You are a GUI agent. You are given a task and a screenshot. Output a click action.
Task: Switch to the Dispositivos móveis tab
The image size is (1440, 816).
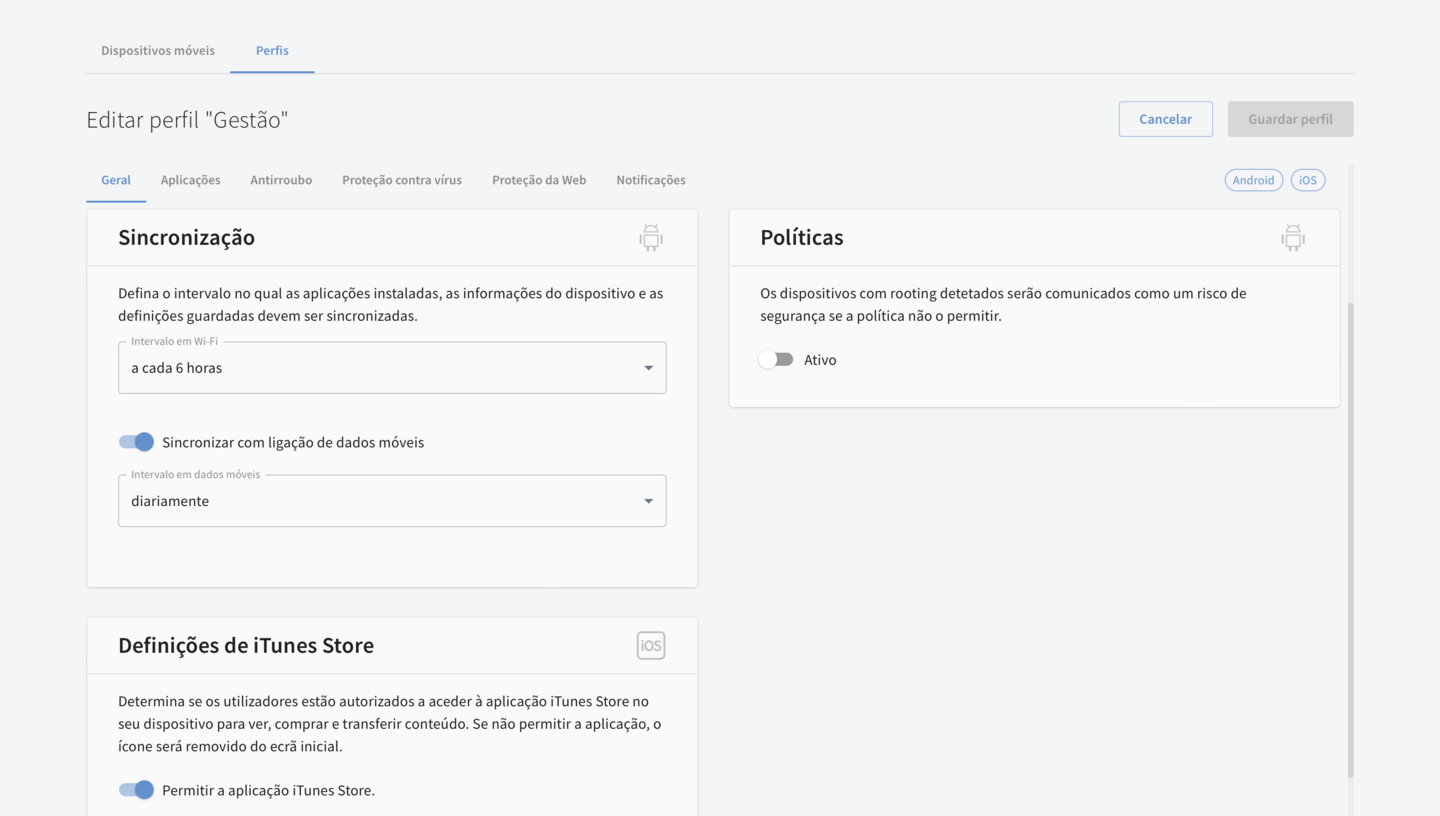[158, 50]
